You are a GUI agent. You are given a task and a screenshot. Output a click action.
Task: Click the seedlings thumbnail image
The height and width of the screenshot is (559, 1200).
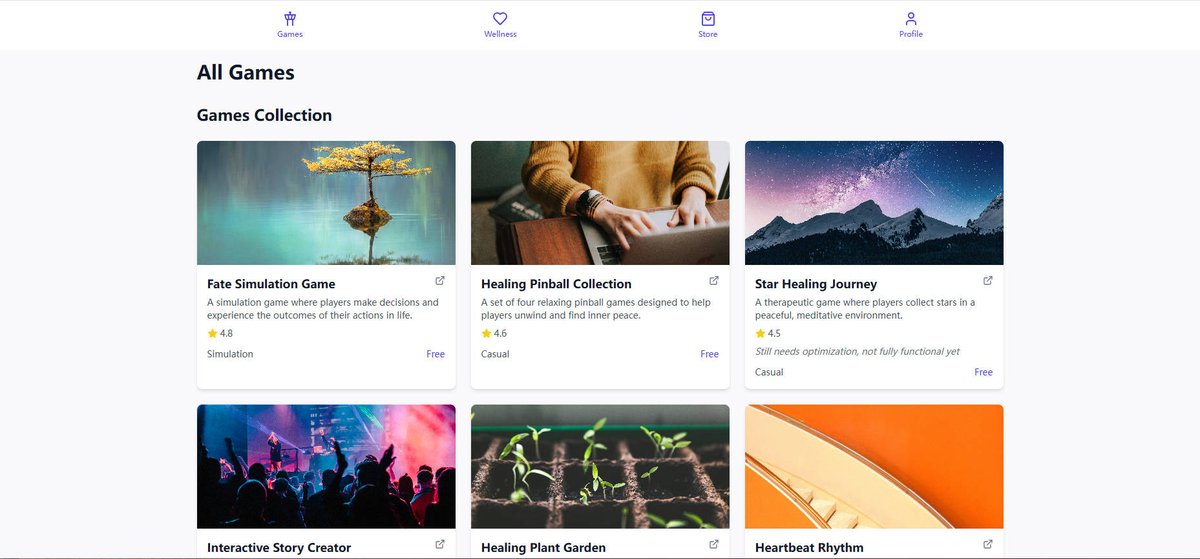pyautogui.click(x=600, y=467)
